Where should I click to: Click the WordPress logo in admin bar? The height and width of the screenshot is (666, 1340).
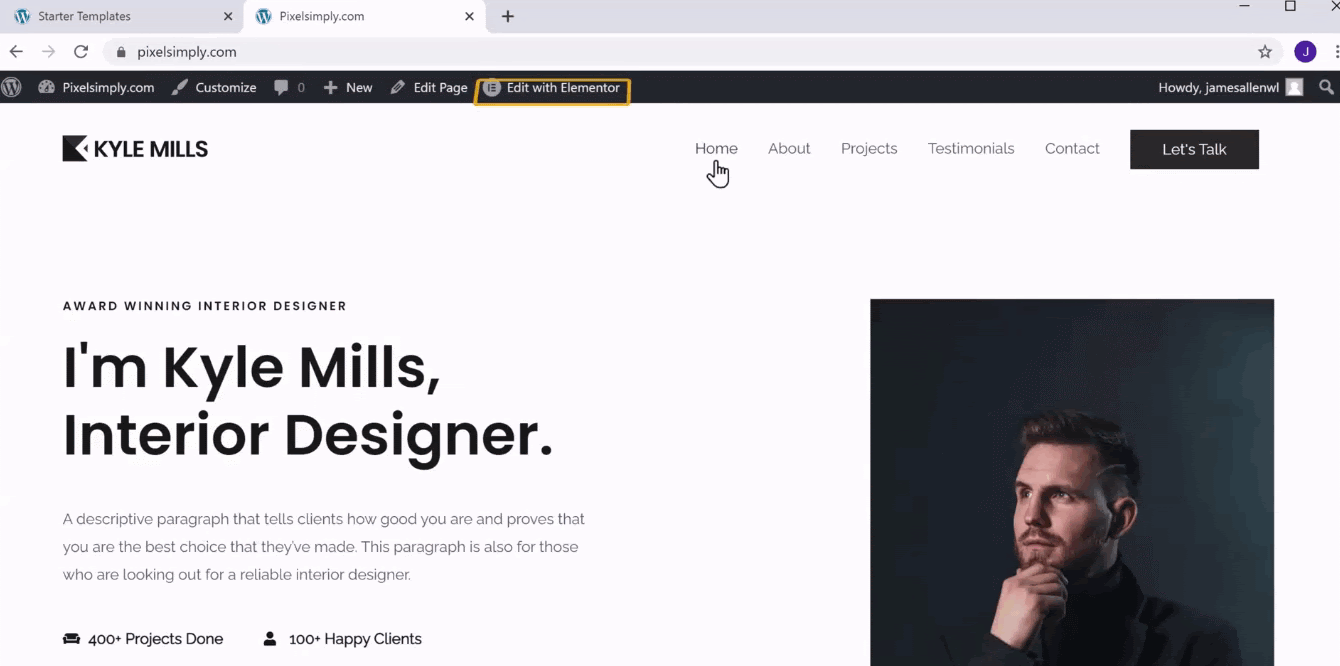[x=11, y=87]
